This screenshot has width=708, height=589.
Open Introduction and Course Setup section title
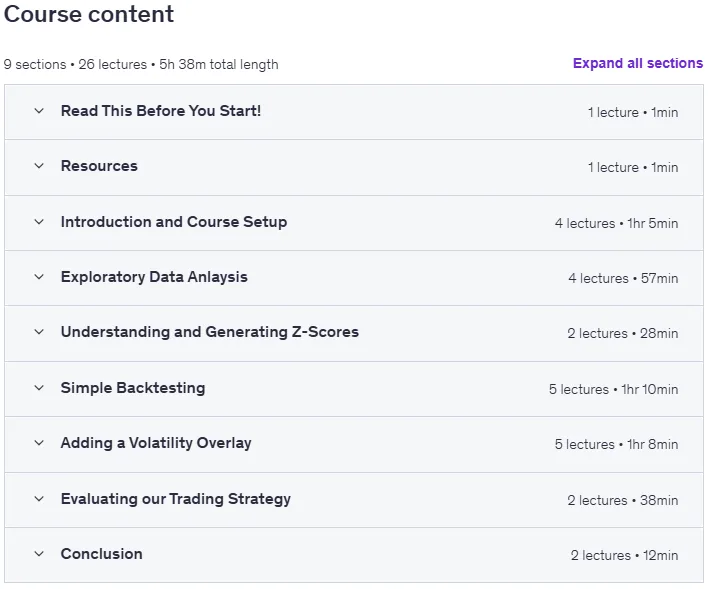[x=174, y=222]
